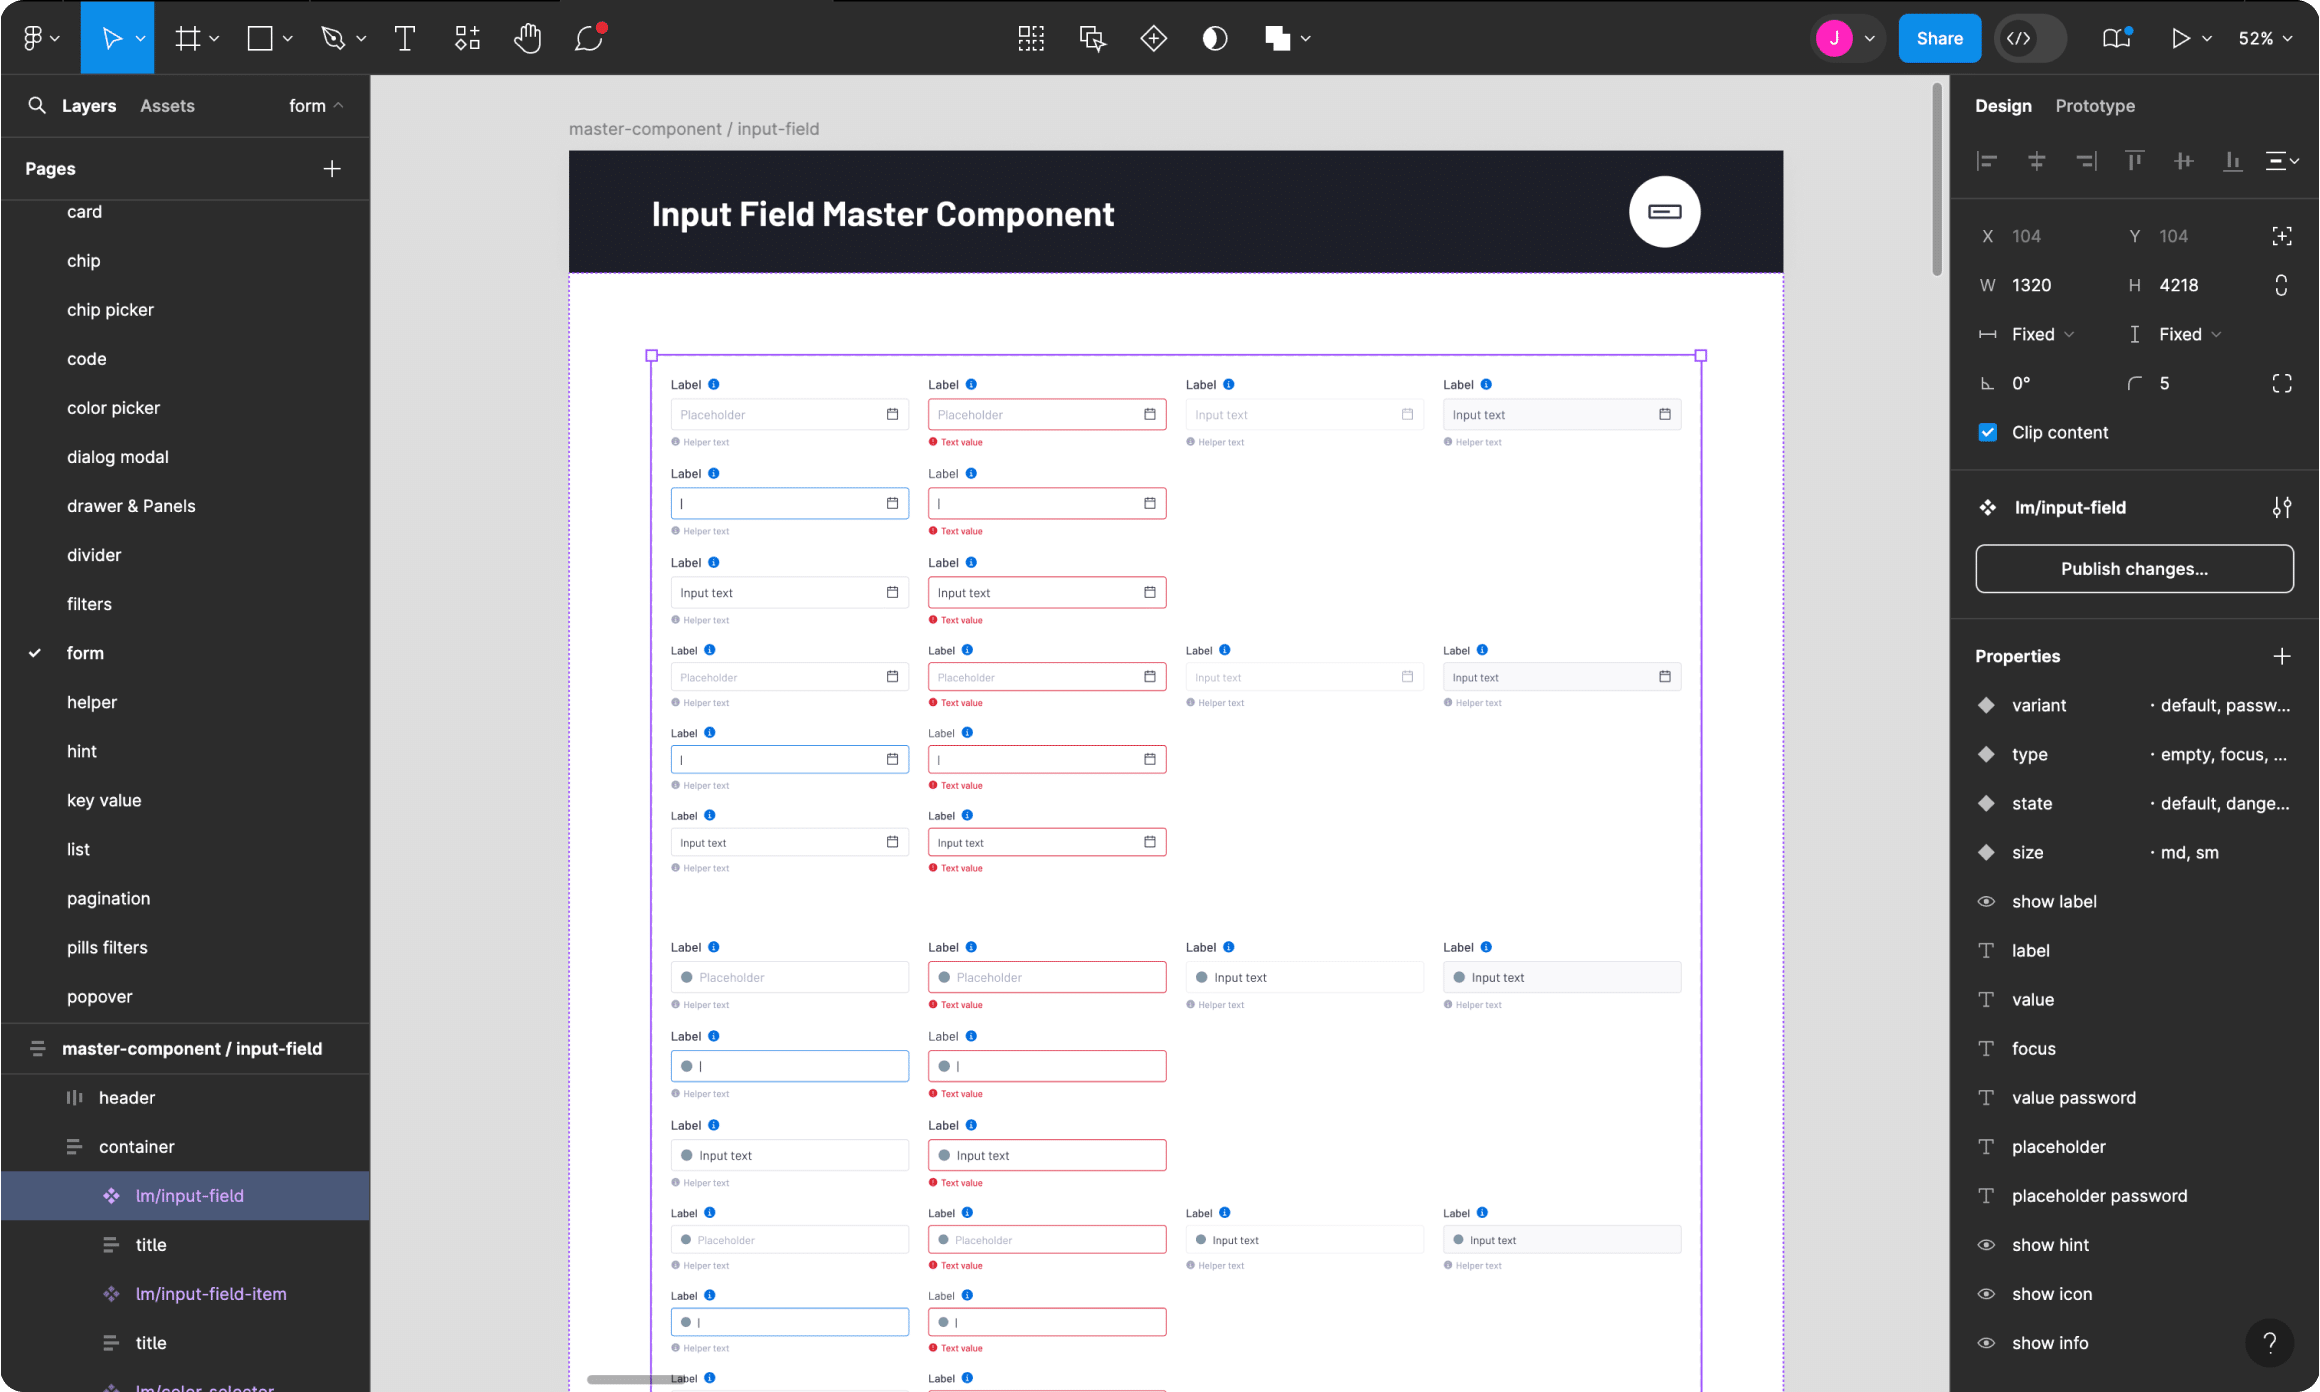
Task: Select the Frame tool
Action: (187, 38)
